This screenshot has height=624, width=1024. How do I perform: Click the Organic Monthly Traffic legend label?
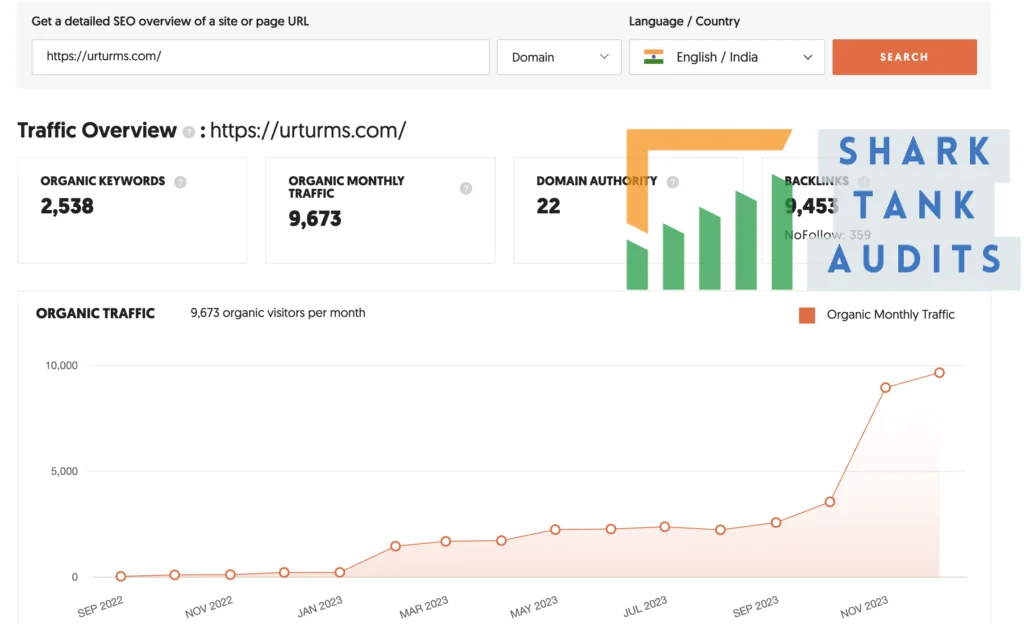tap(890, 315)
